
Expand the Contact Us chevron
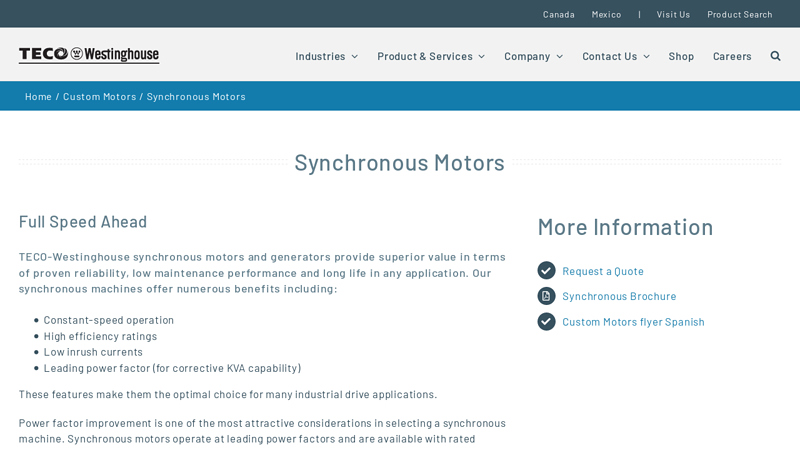coord(646,57)
